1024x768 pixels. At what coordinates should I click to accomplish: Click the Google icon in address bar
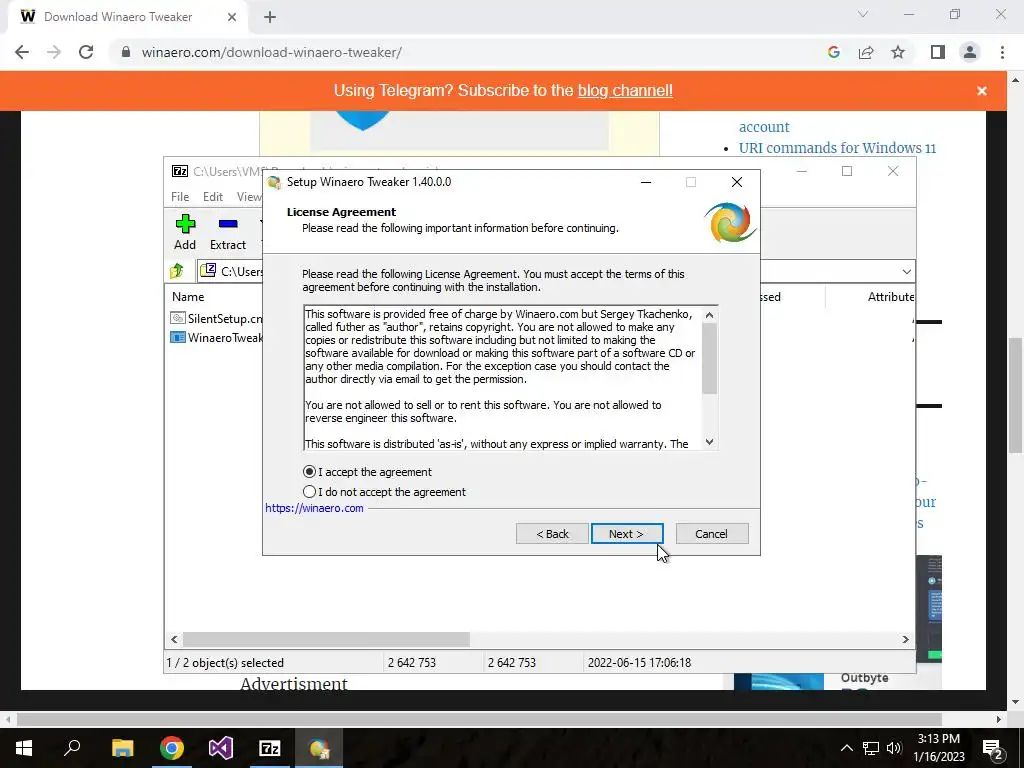[833, 52]
